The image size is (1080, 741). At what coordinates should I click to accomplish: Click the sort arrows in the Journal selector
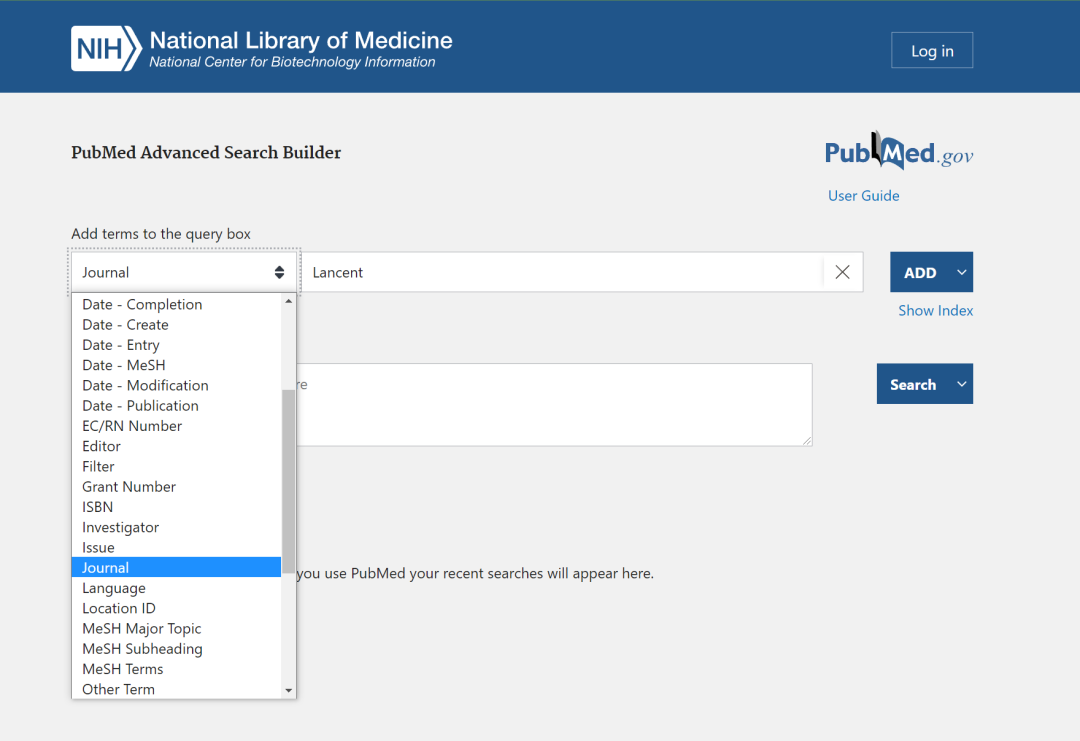pos(279,271)
